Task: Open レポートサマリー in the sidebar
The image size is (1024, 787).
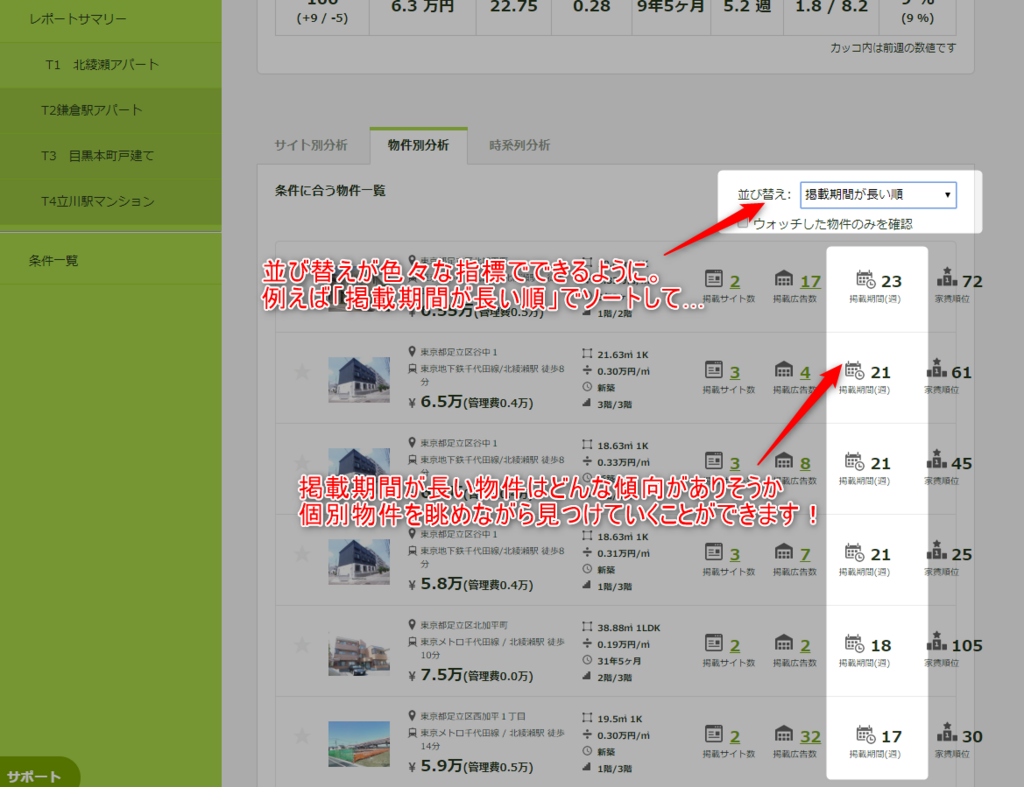Action: pos(110,19)
